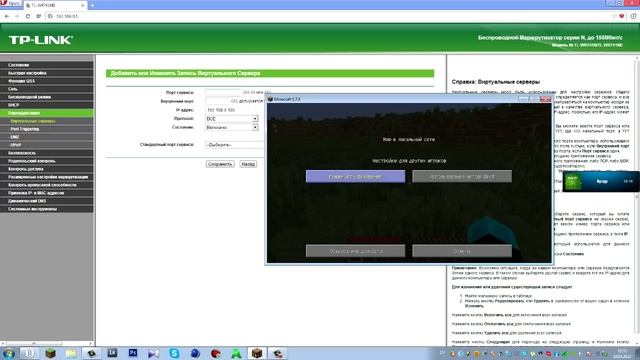Click the green figure taskbar icon
This screenshot has height=360, width=640.
236,353
